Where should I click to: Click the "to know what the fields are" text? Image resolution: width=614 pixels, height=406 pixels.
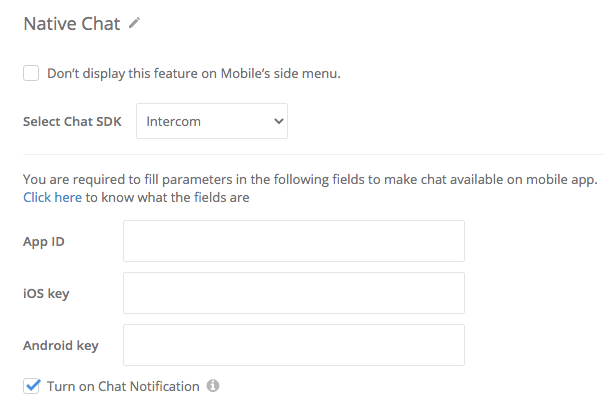click(x=167, y=197)
